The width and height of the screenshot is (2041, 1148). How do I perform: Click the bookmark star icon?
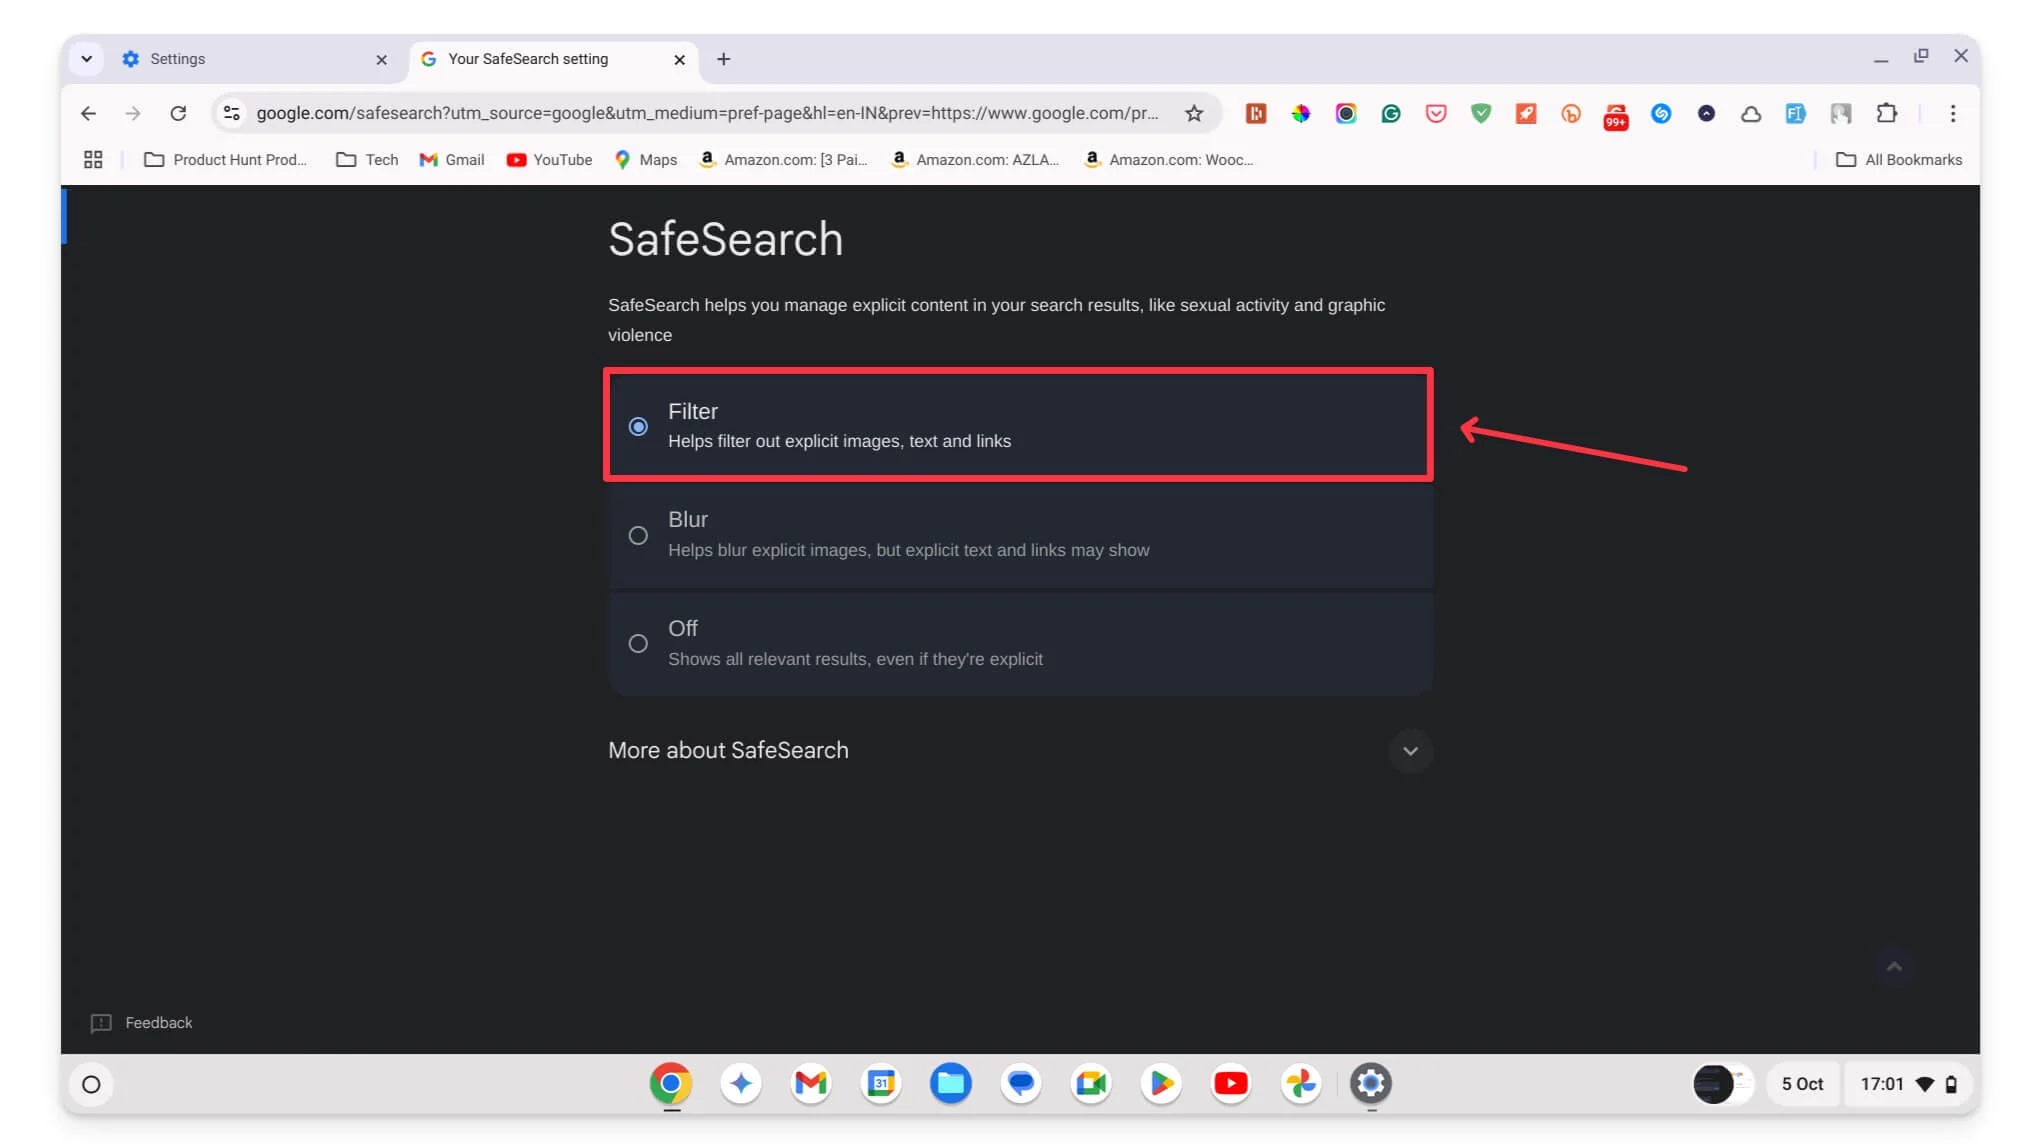click(x=1194, y=114)
